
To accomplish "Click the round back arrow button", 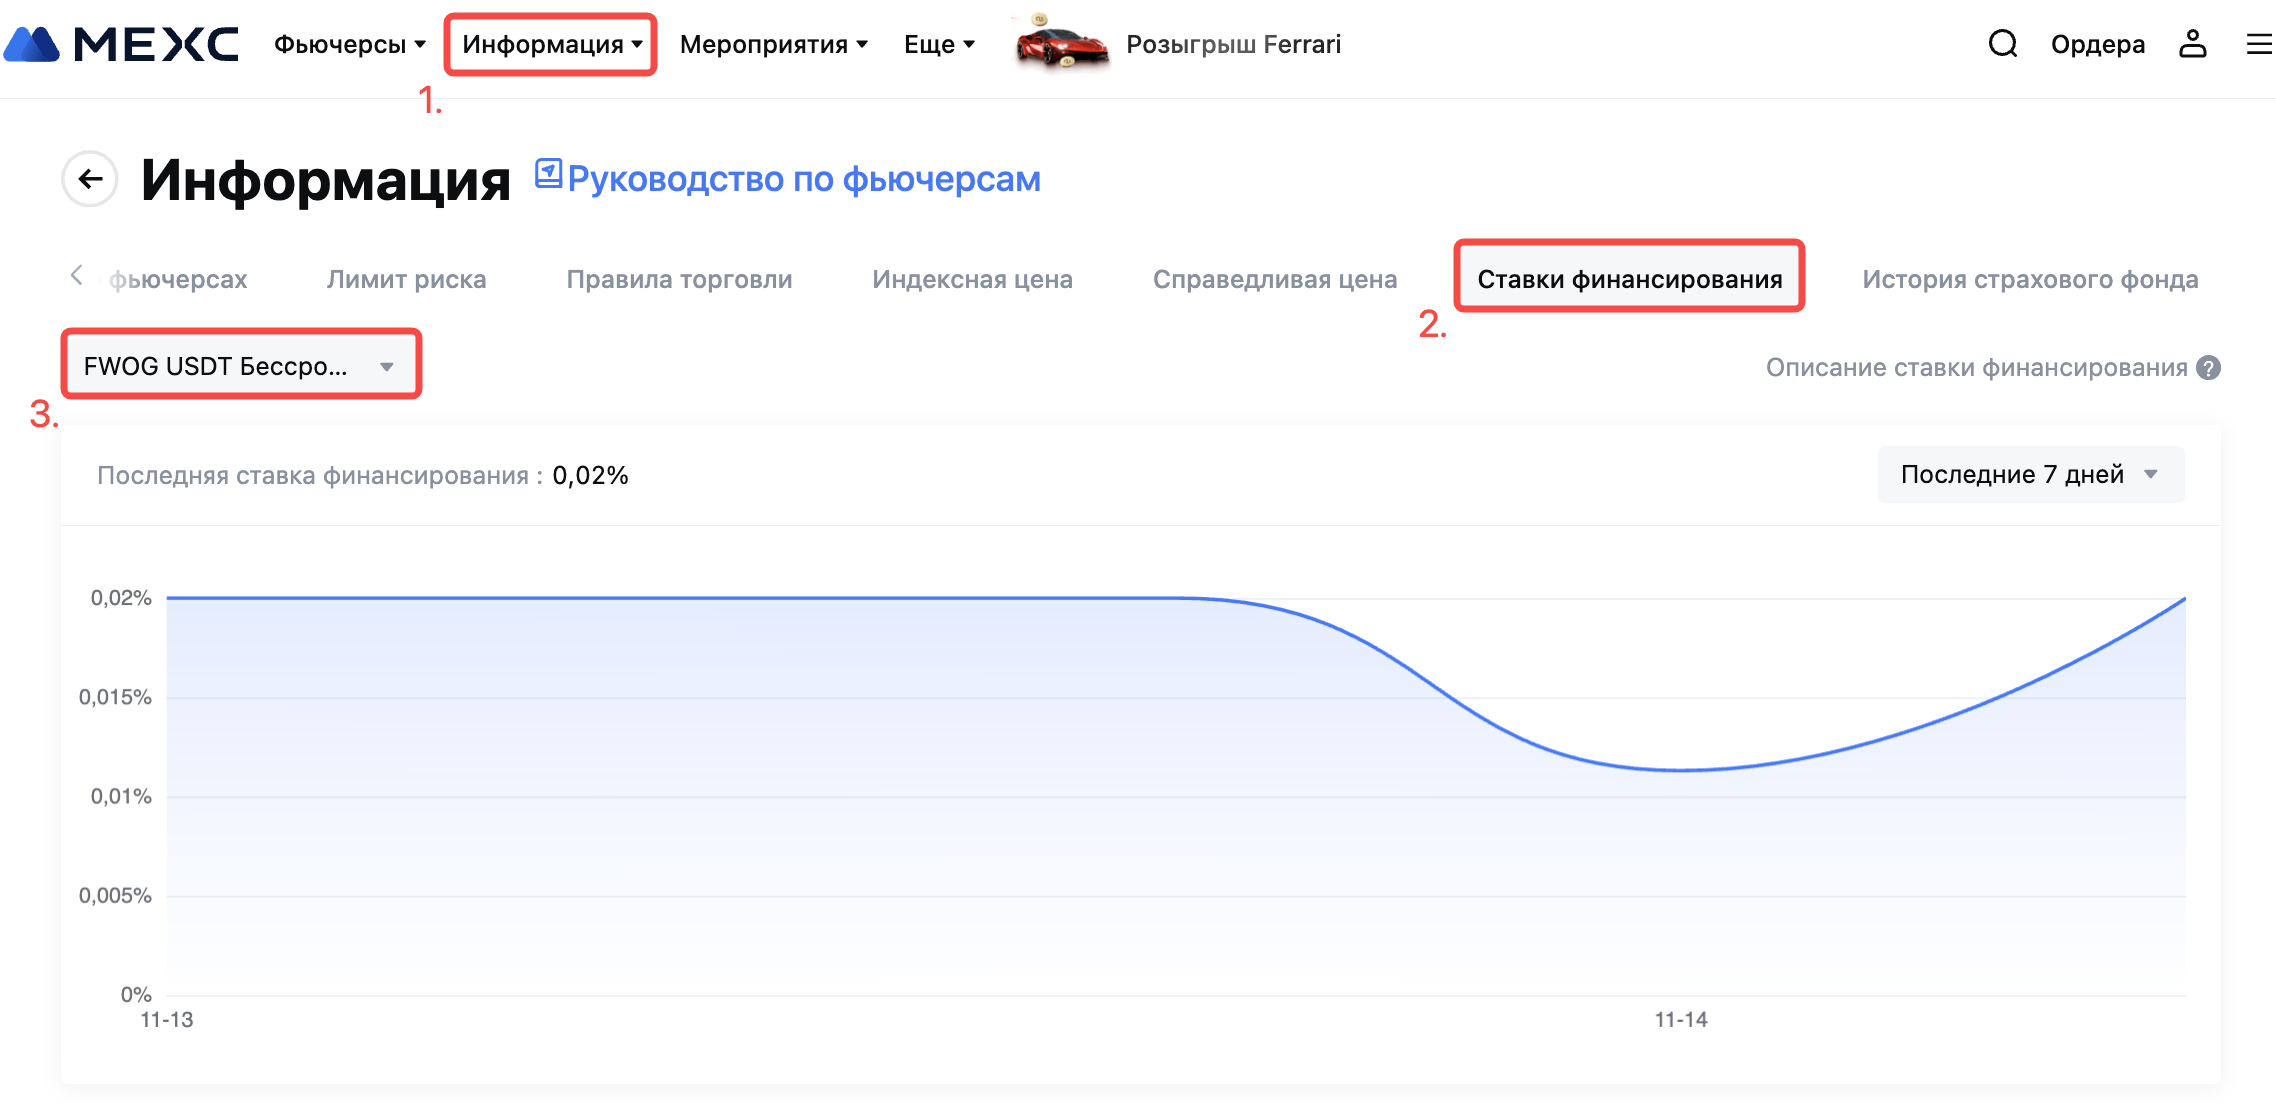I will pyautogui.click(x=90, y=179).
